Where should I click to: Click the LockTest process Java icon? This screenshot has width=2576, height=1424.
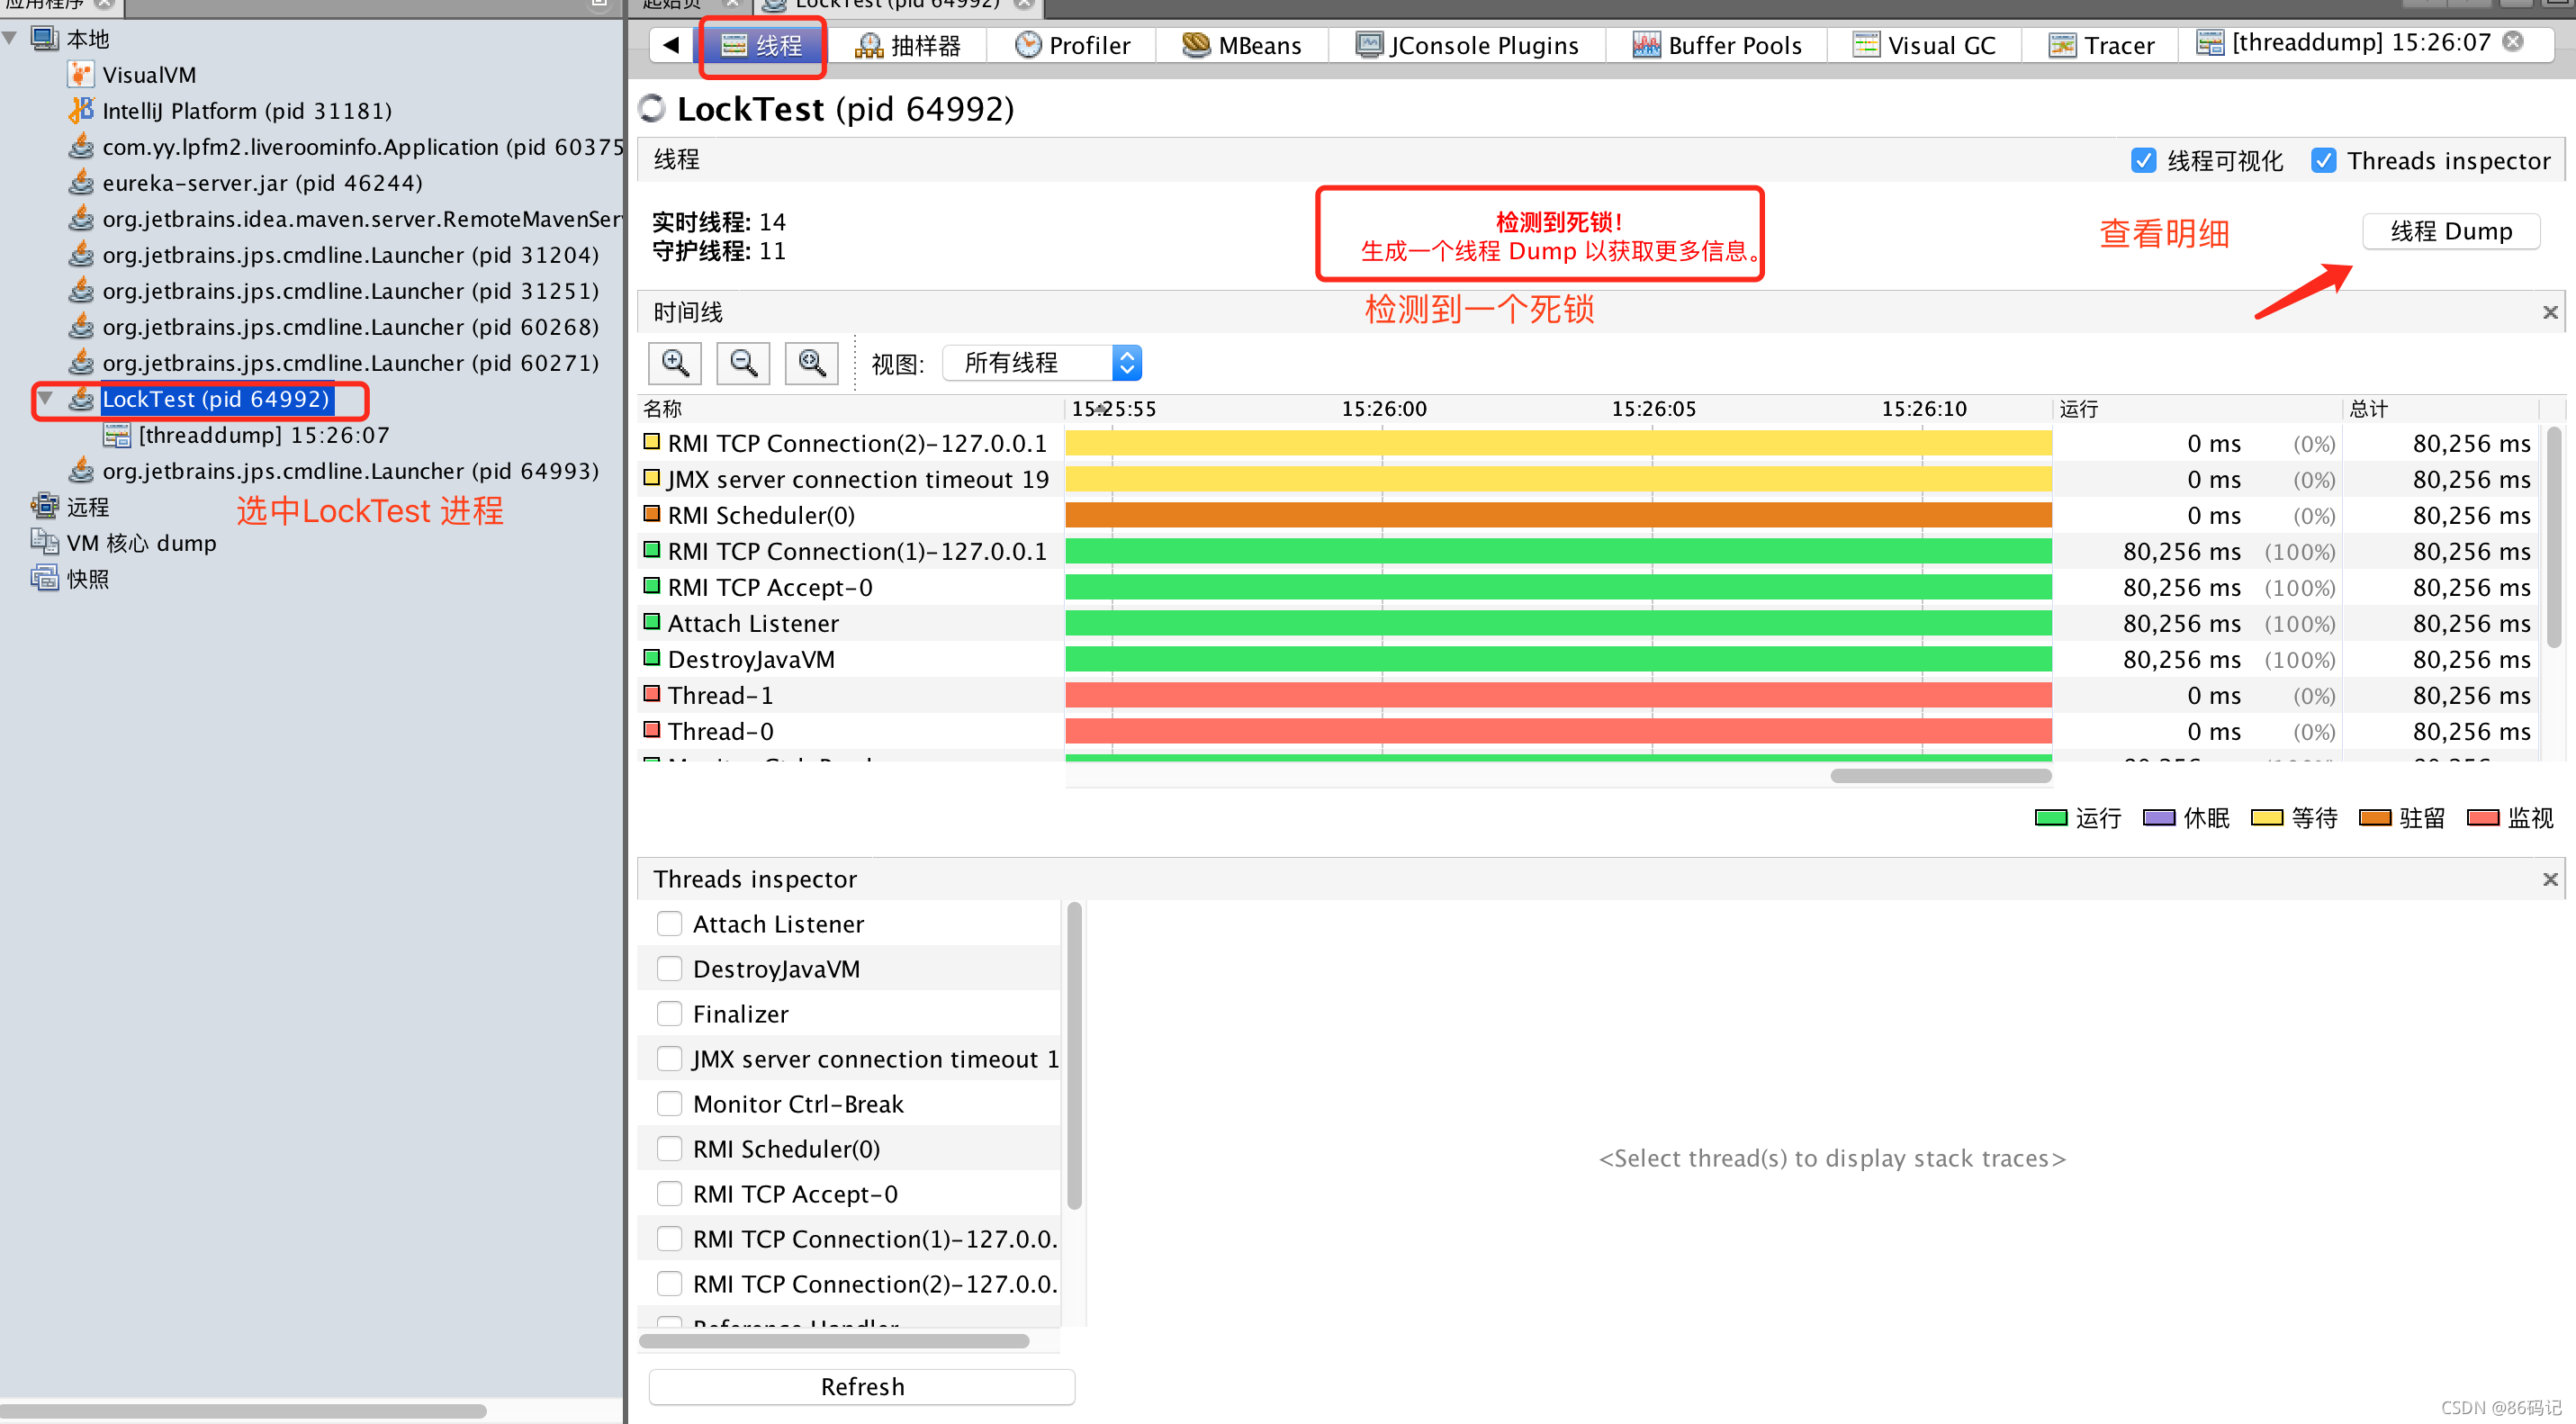81,398
